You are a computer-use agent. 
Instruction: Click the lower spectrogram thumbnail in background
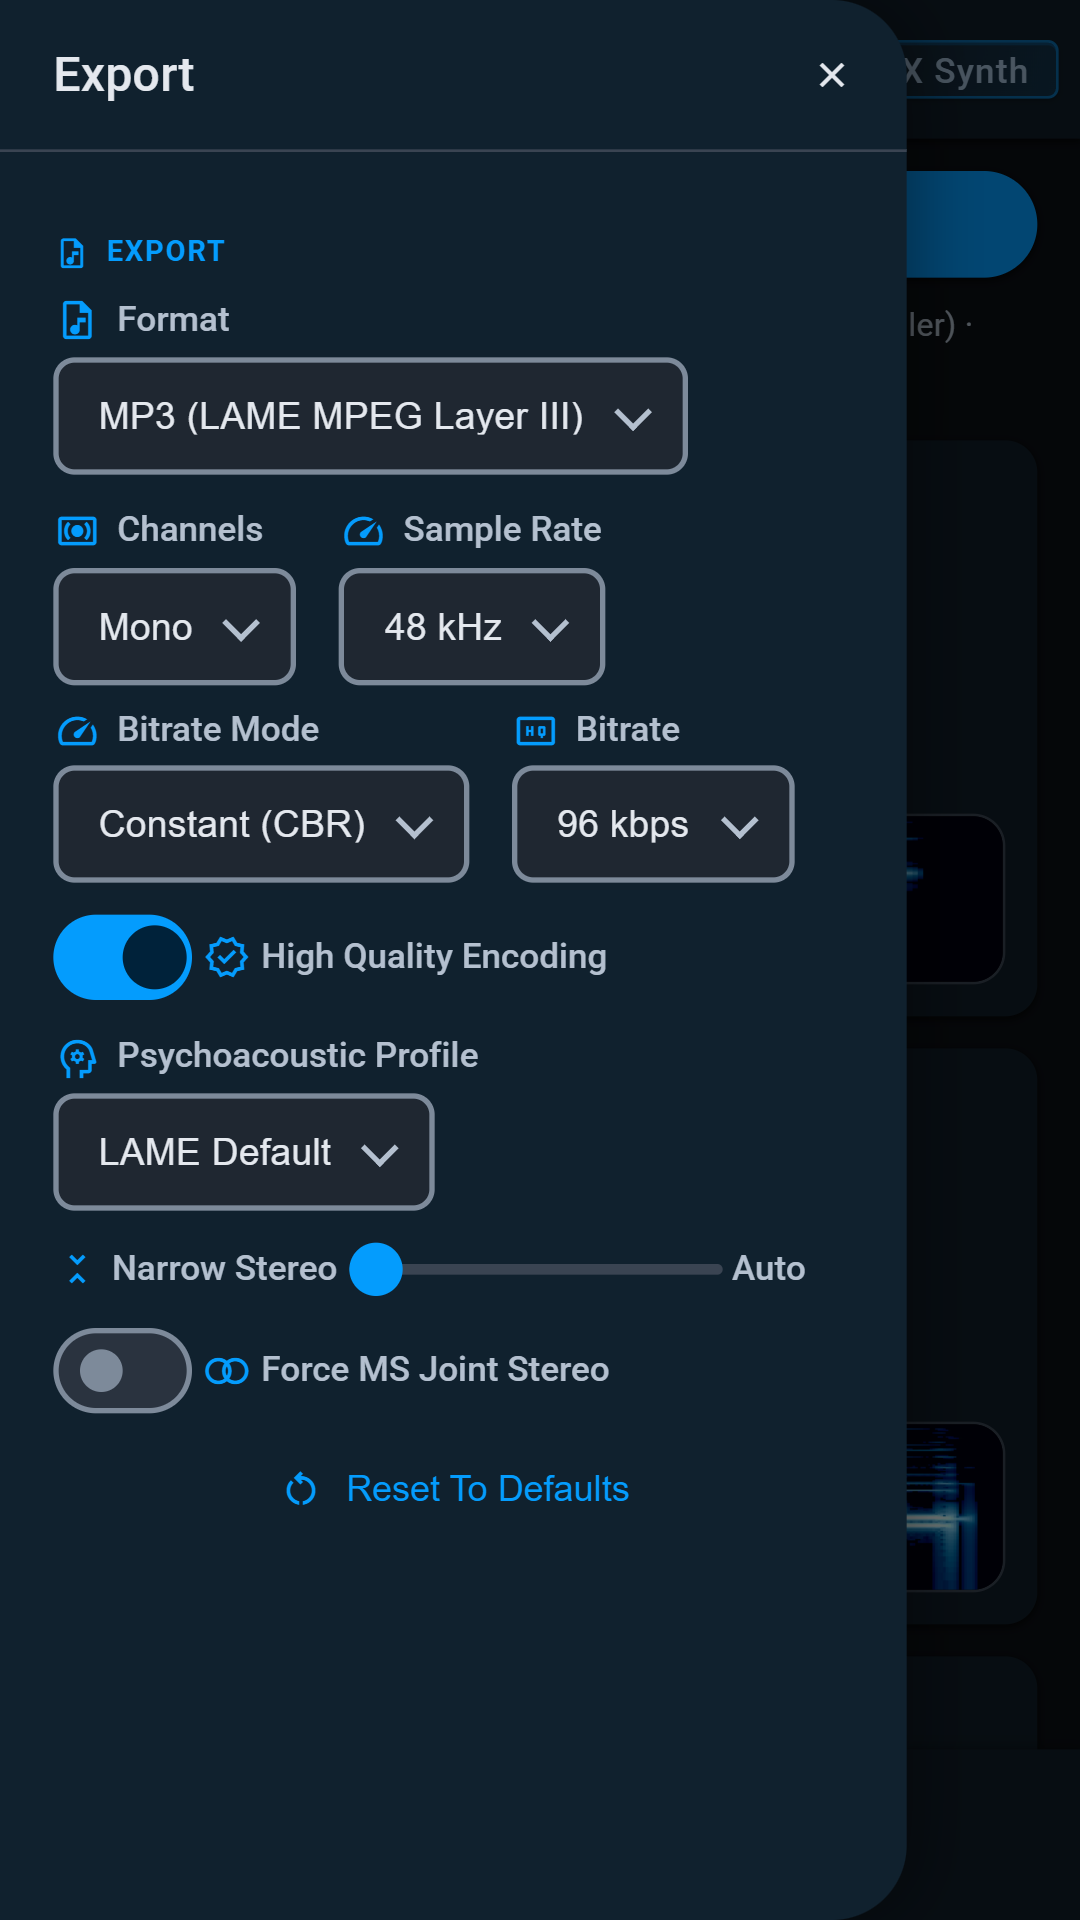(x=955, y=1507)
